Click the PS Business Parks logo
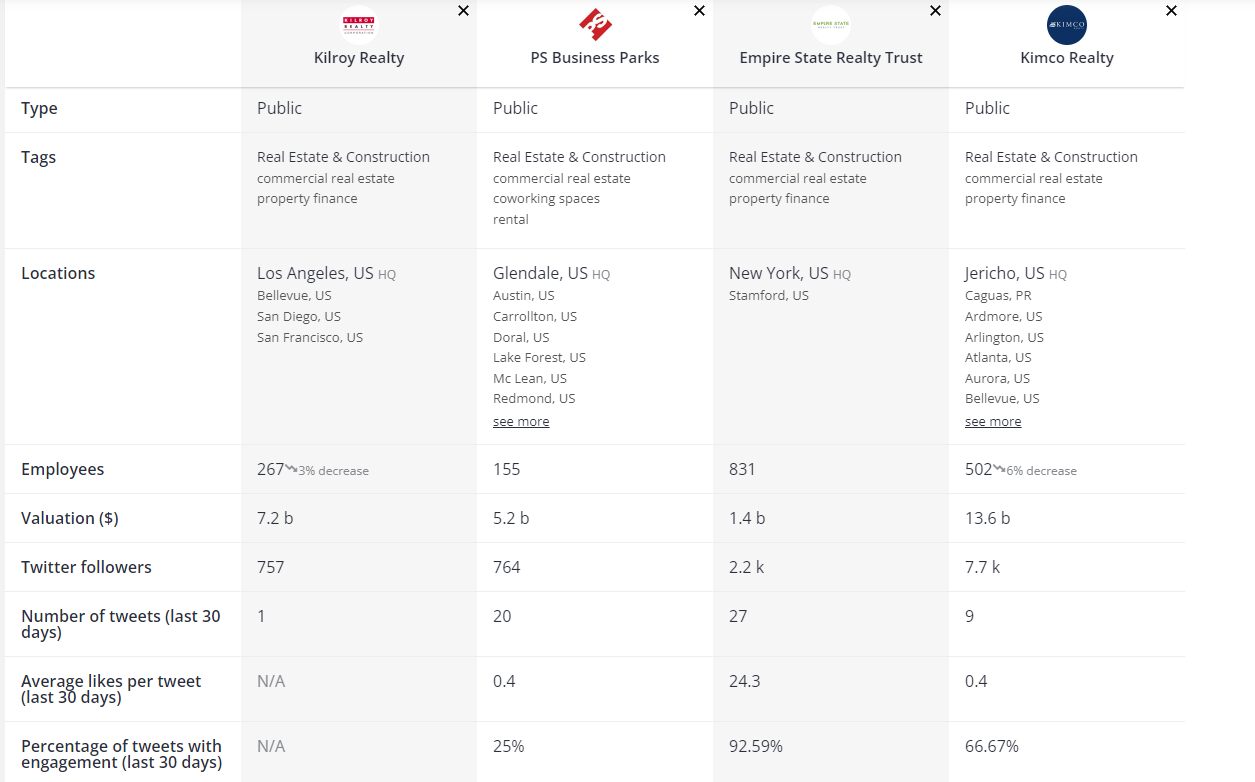The height and width of the screenshot is (782, 1255). (595, 25)
